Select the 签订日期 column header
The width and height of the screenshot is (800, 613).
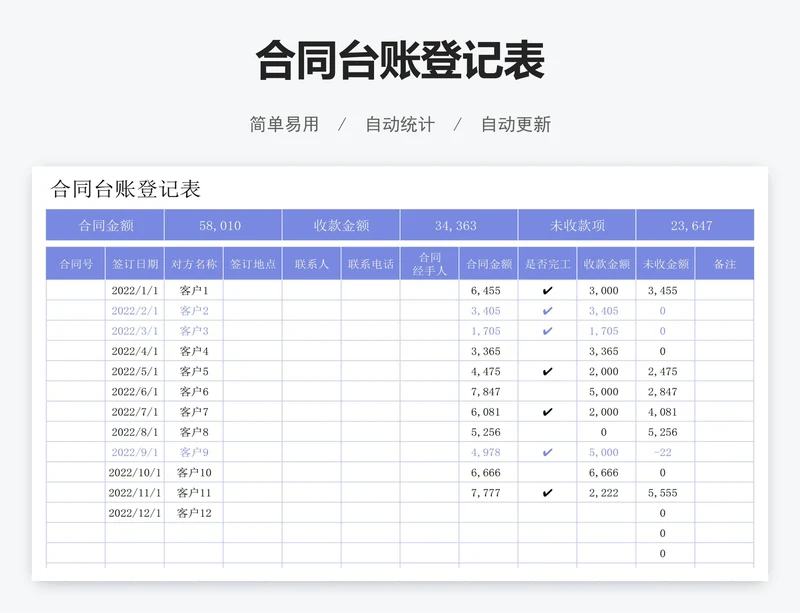135,264
